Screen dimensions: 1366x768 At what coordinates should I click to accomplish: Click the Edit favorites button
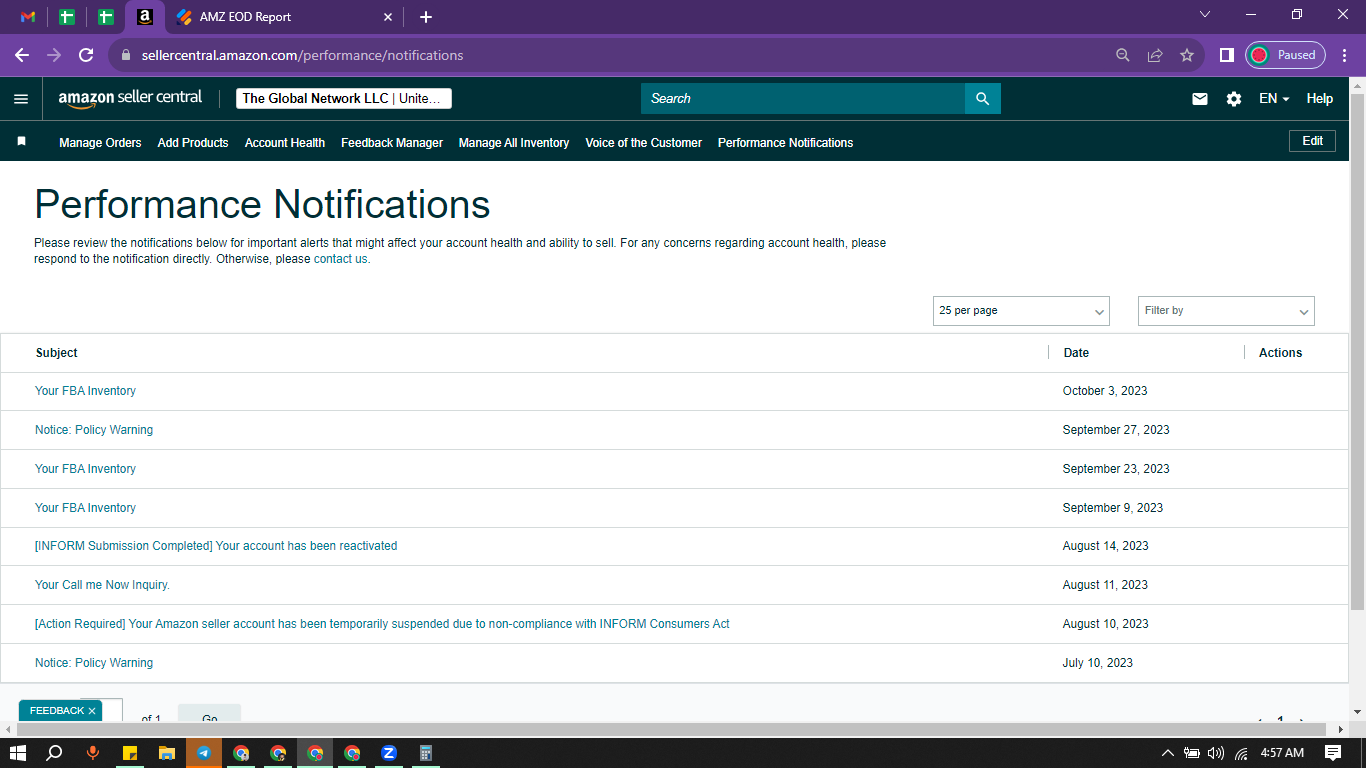[x=1313, y=141]
